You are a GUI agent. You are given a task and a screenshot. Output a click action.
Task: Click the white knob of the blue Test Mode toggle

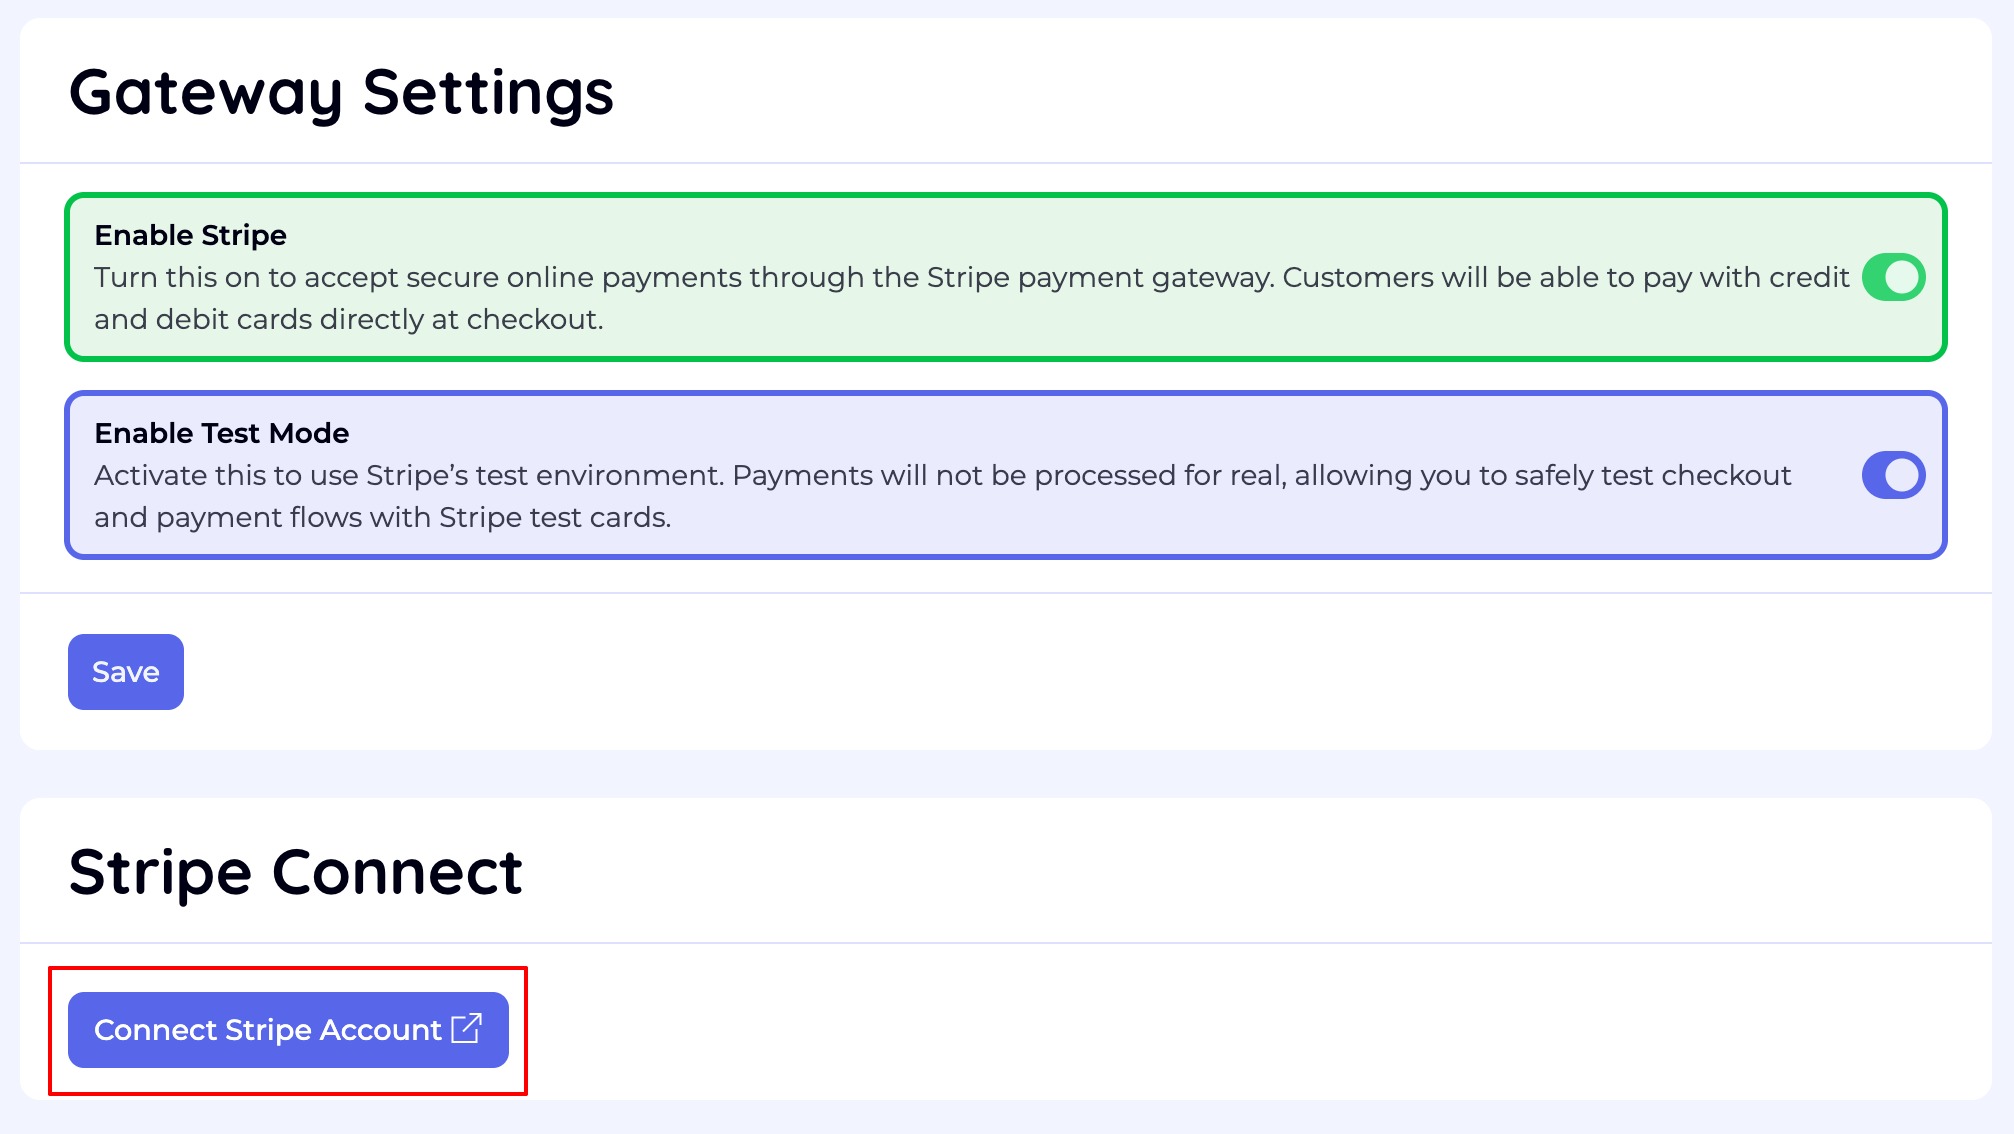[1903, 475]
